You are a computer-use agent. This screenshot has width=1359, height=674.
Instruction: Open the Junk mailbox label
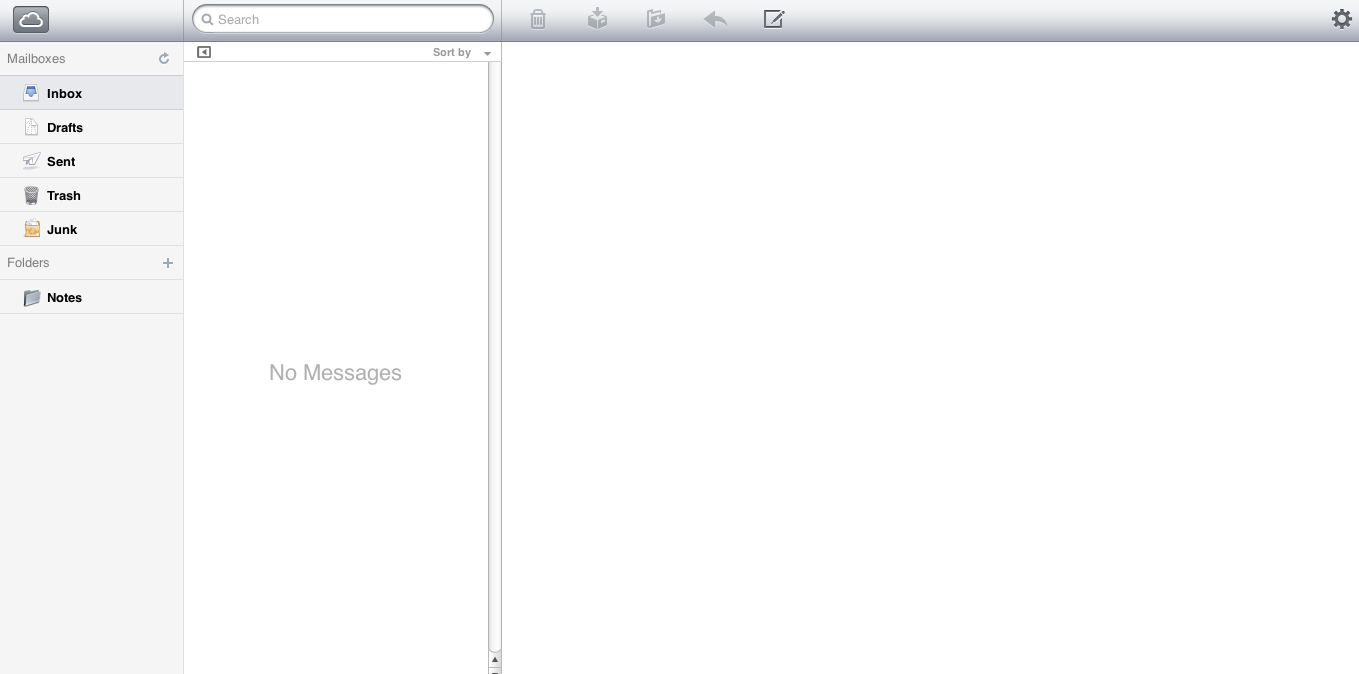[x=62, y=229]
